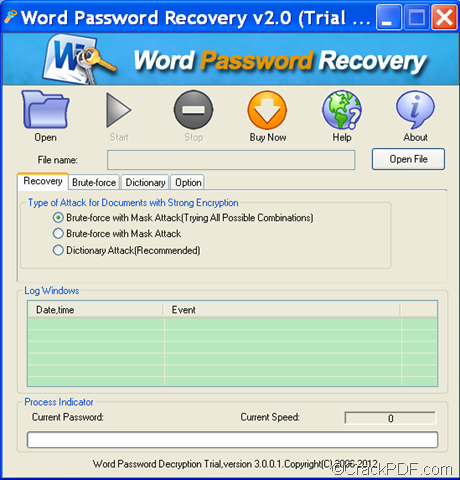460x480 pixels.
Task: Switch to the Dictionary tab
Action: (x=145, y=182)
